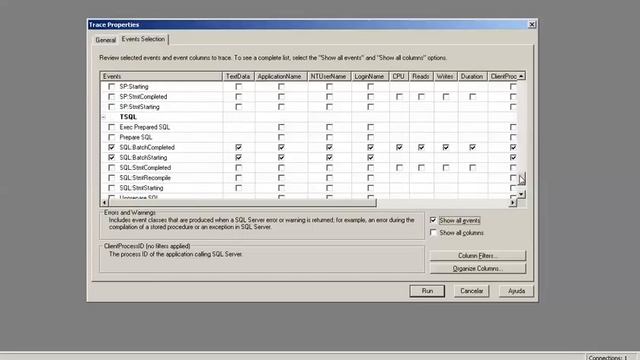Enable the SQL:StmtStarting event checkbox

pos(111,188)
